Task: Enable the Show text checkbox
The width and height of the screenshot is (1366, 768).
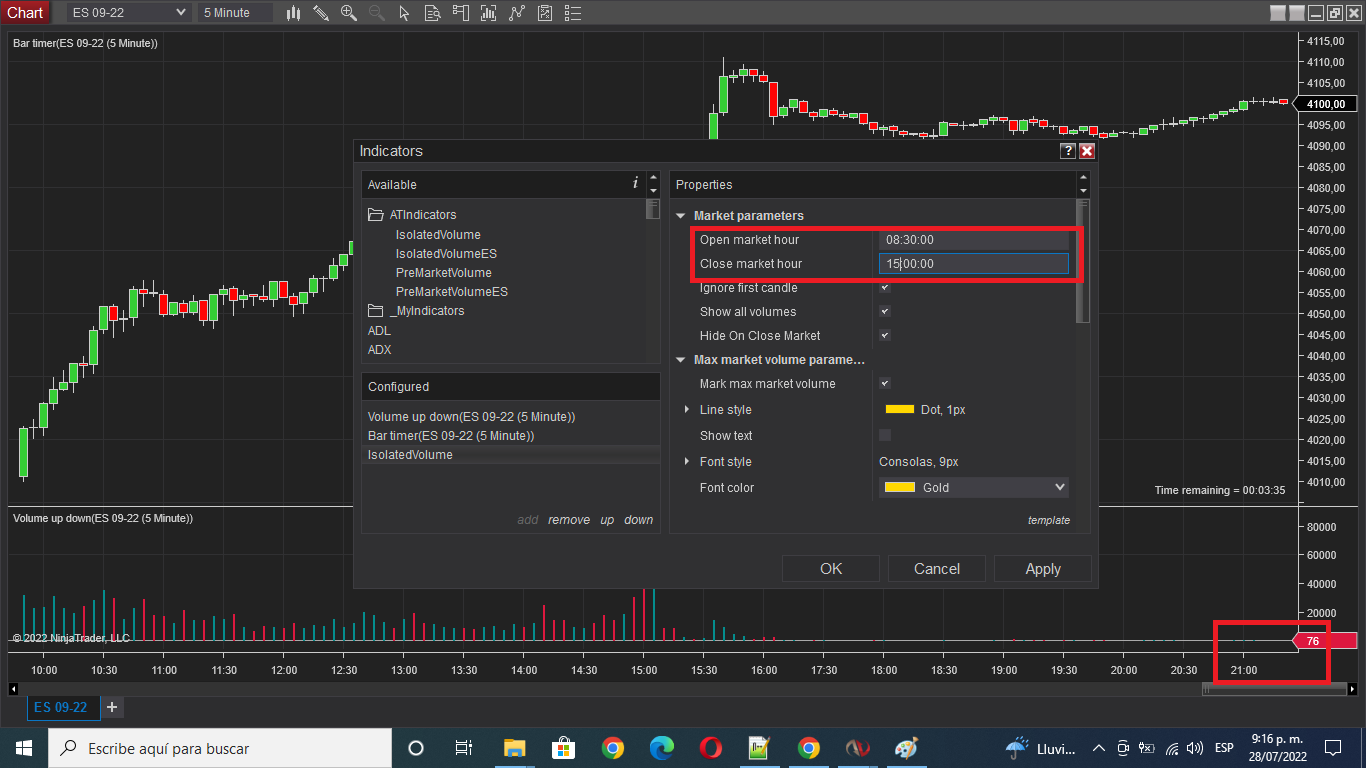Action: tap(884, 435)
